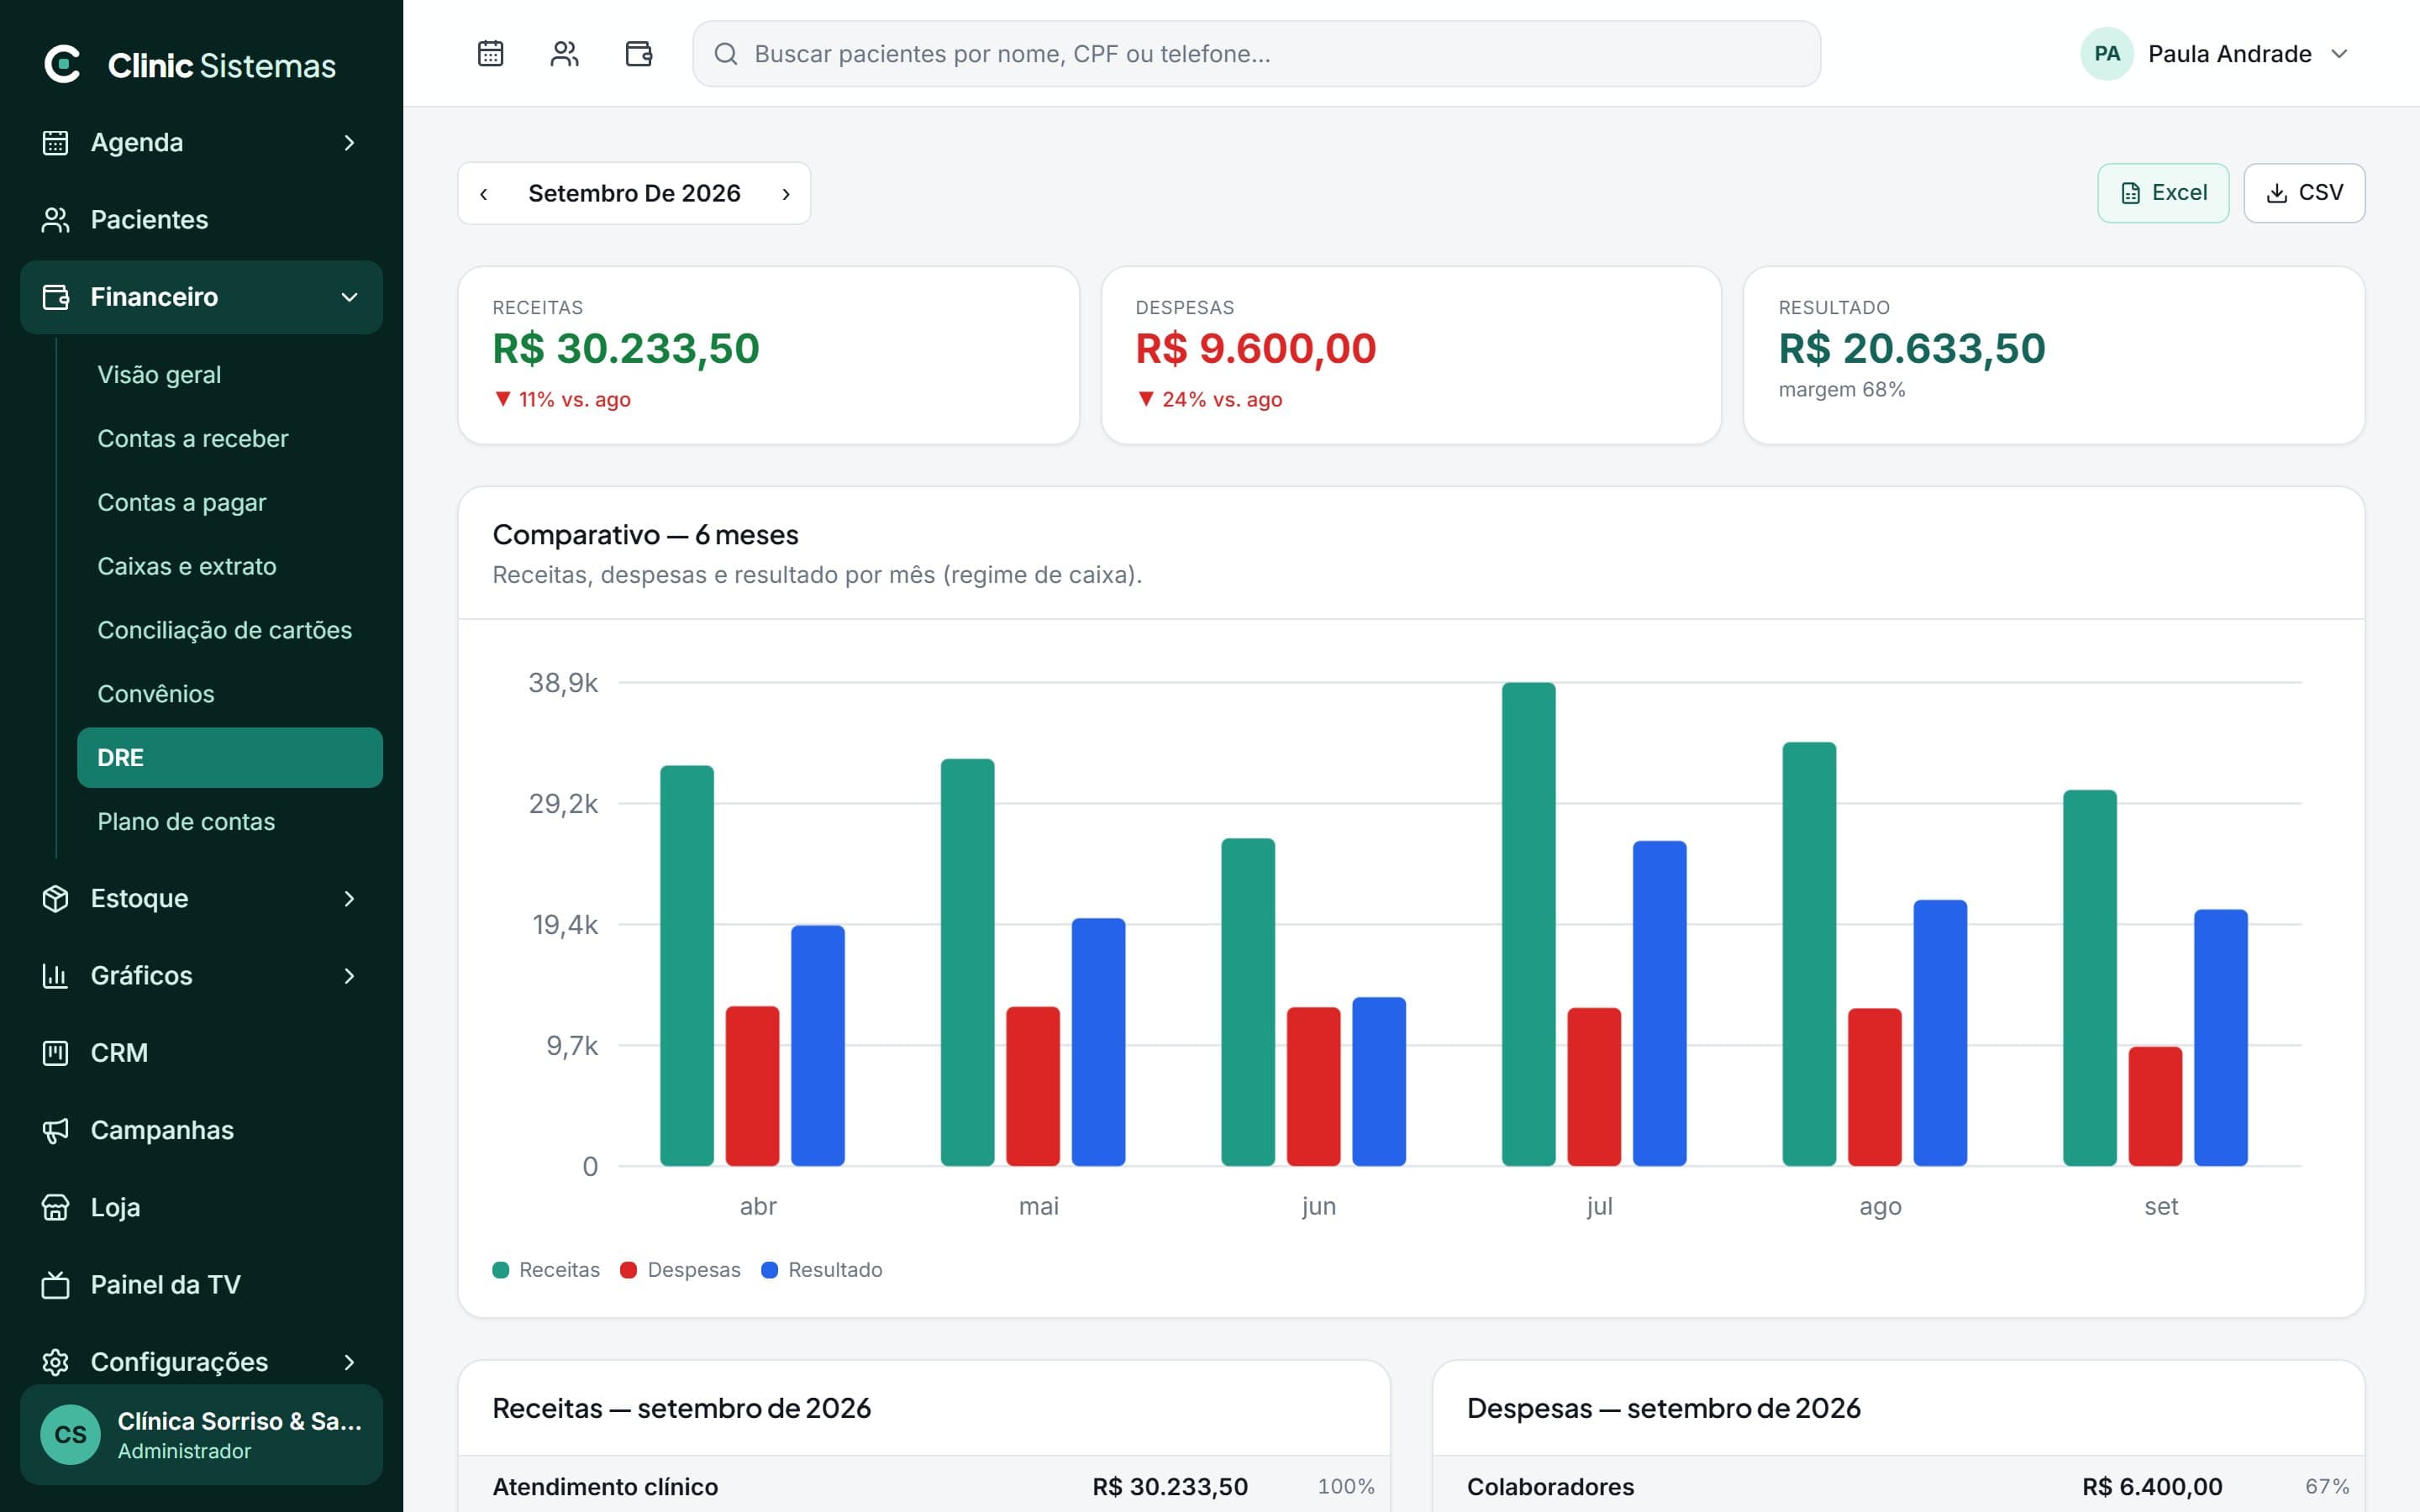The height and width of the screenshot is (1512, 2420).
Task: Toggle the Resultado series in the chart legend
Action: click(822, 1270)
